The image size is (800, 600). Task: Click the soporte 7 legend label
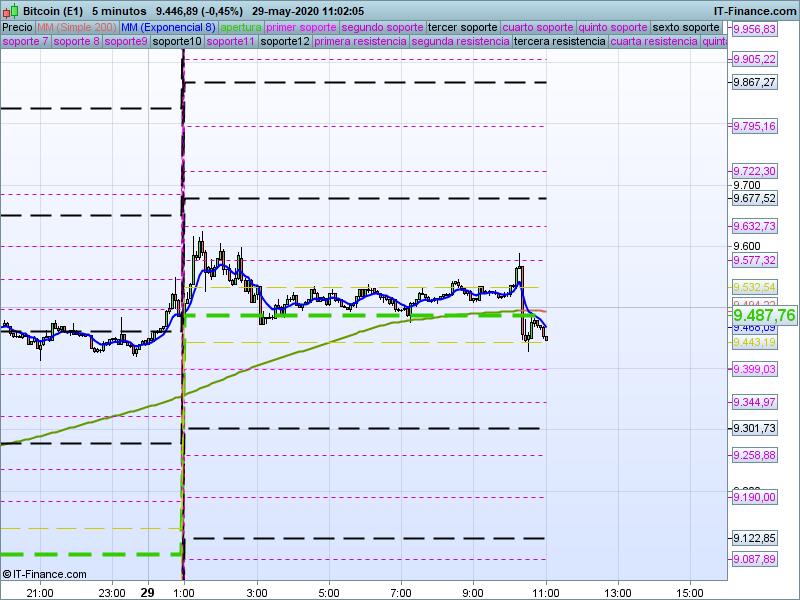25,41
